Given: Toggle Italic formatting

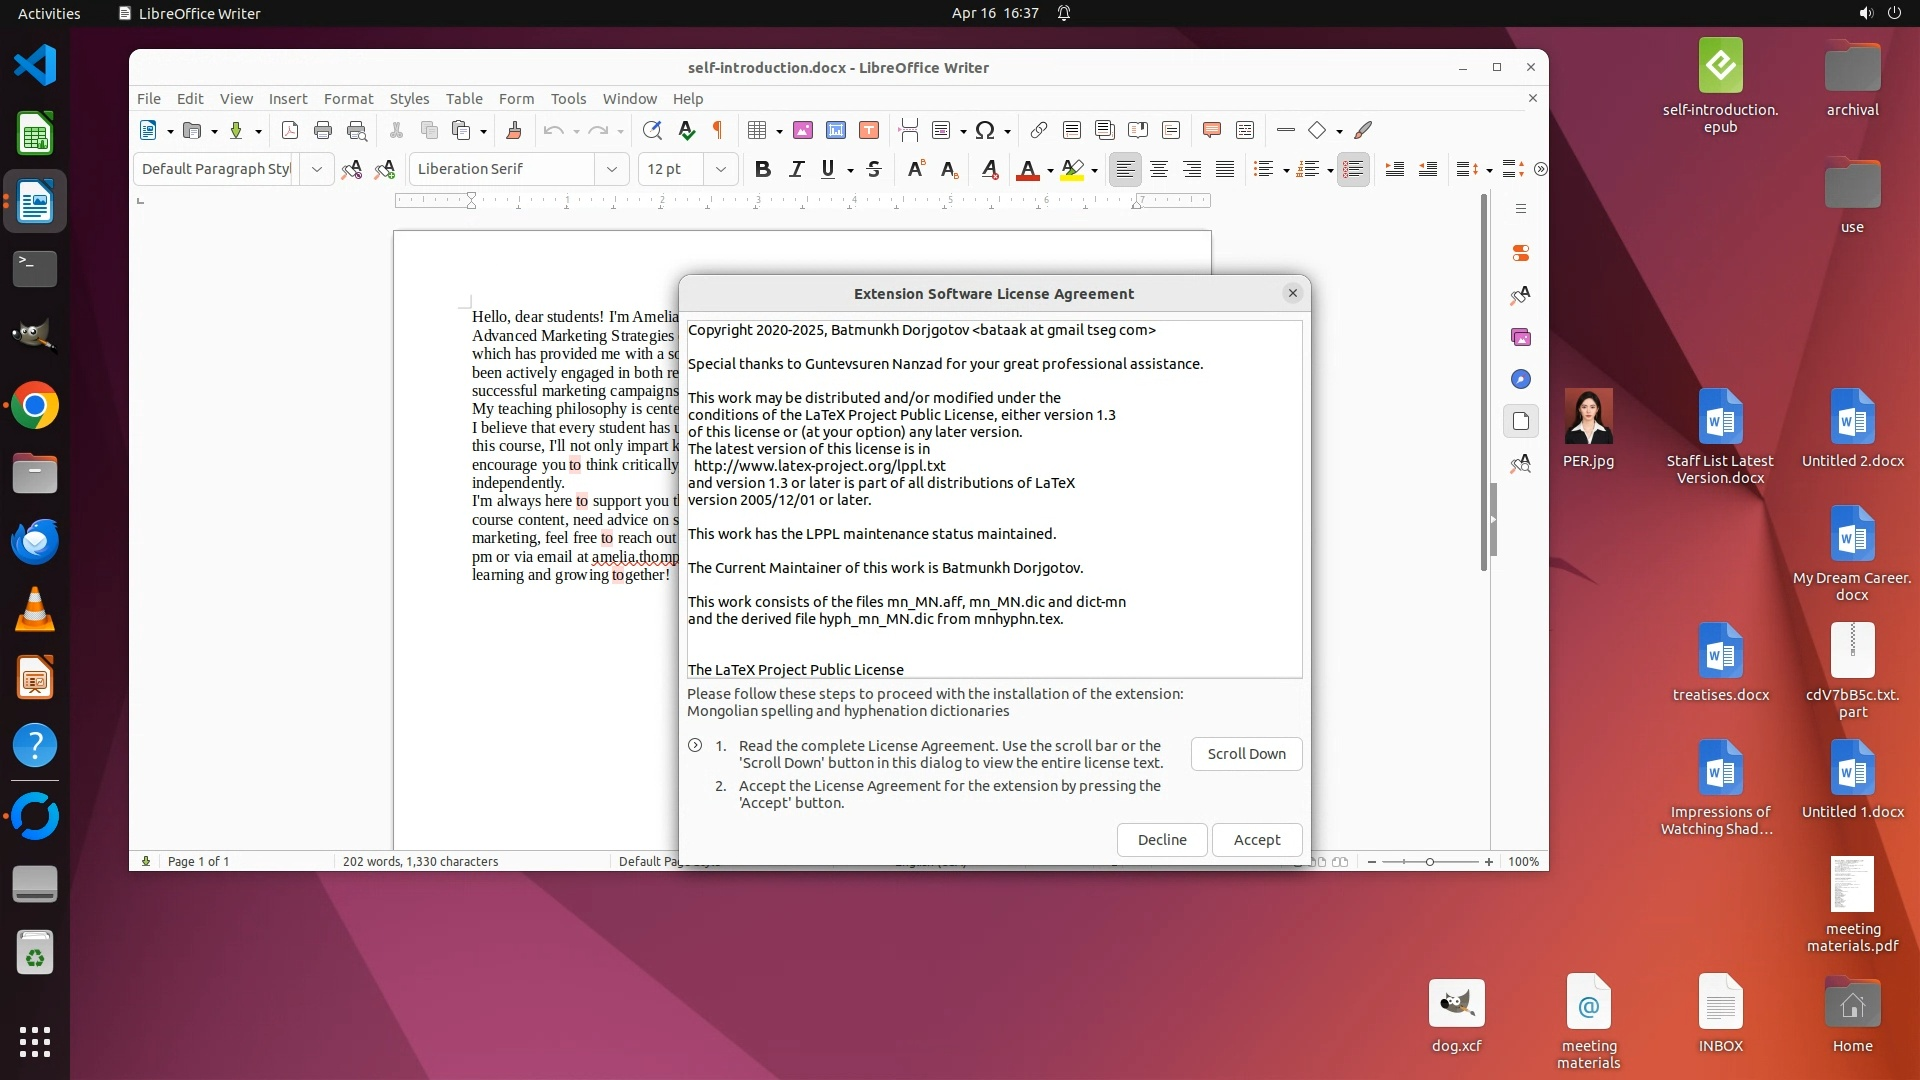Looking at the screenshot, I should point(796,169).
